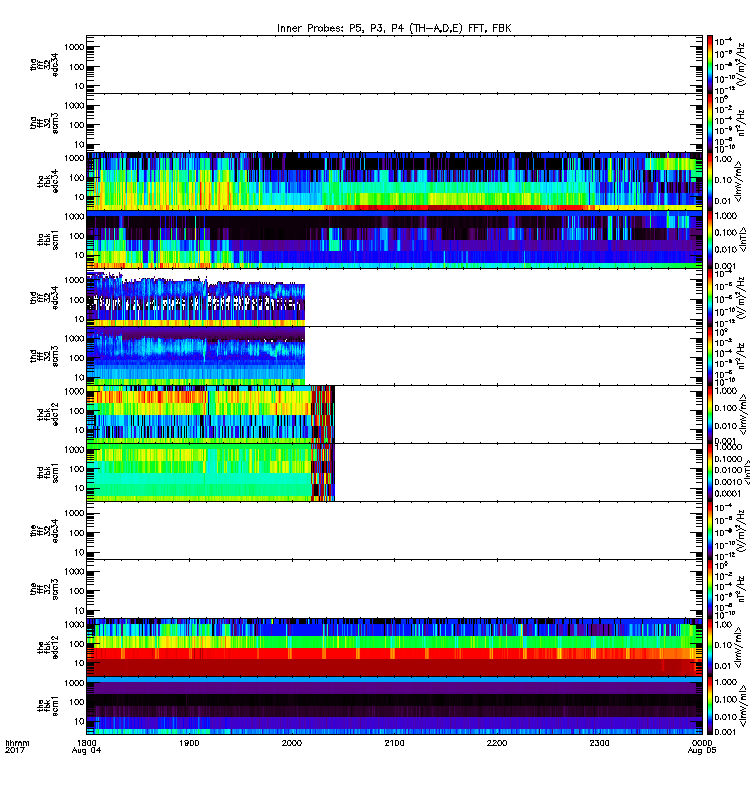750x800 pixels.
Task: Click the red the fbk edc12 spectrogram
Action: 394,647
